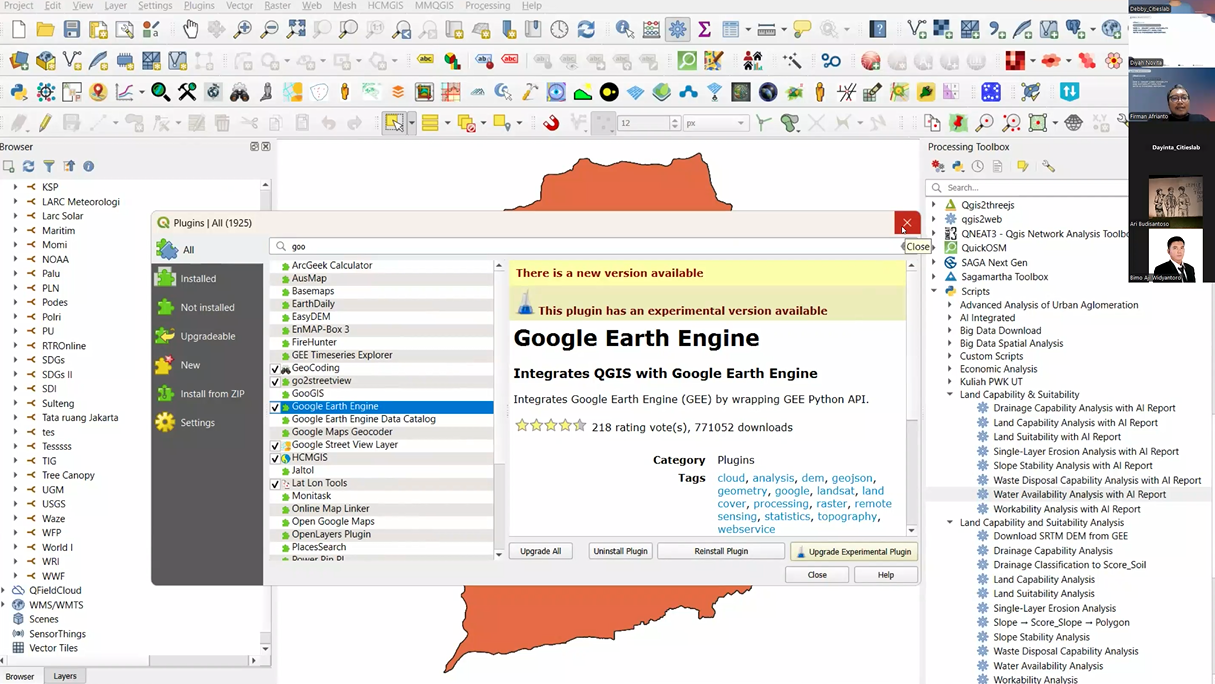Viewport: 1215px width, 684px height.
Task: Select the Zoom Out magnifier tool
Action: (270, 30)
